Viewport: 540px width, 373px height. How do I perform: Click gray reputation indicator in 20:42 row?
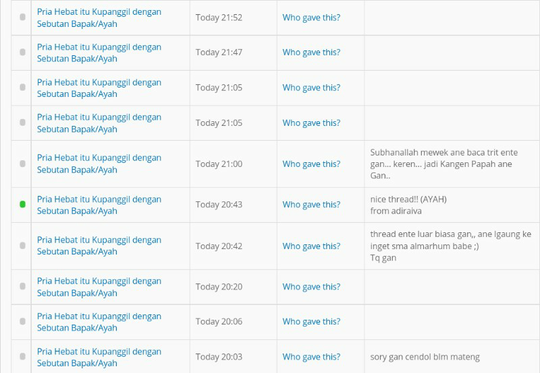(23, 246)
